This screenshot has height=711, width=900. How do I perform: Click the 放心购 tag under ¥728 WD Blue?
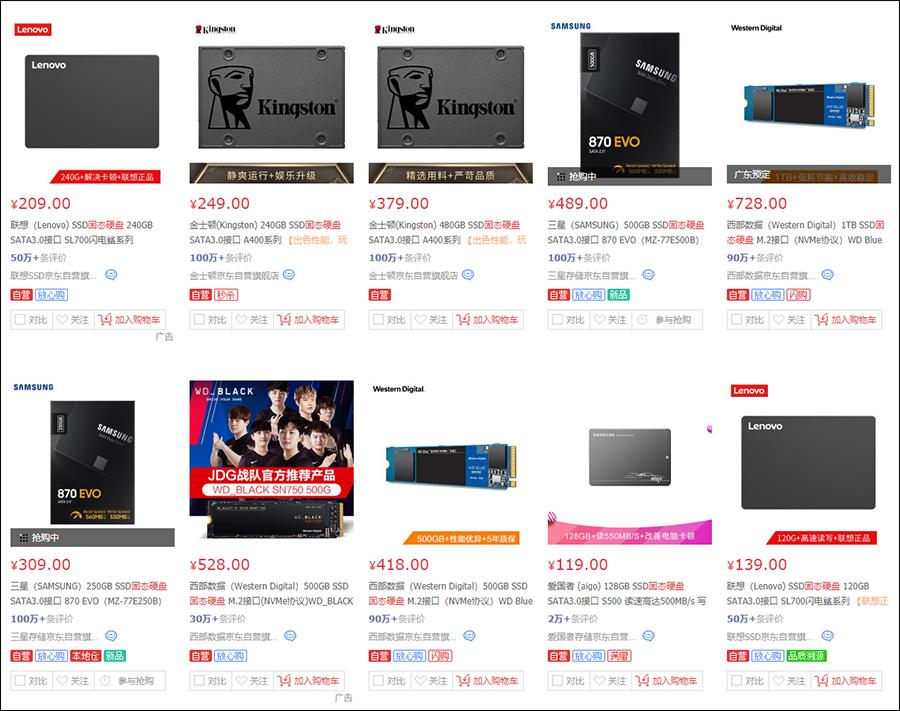[x=767, y=295]
